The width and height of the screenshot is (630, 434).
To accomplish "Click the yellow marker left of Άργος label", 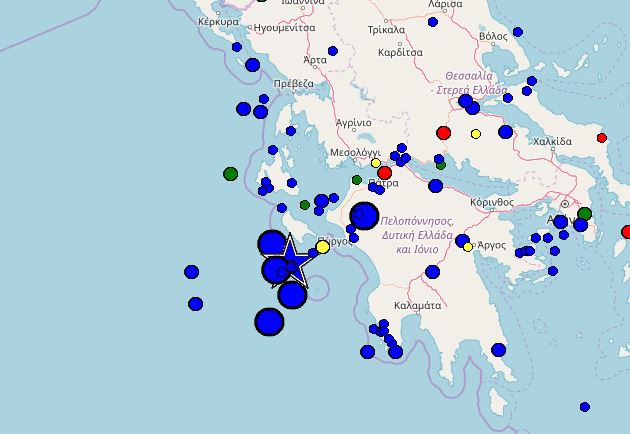I will (468, 247).
